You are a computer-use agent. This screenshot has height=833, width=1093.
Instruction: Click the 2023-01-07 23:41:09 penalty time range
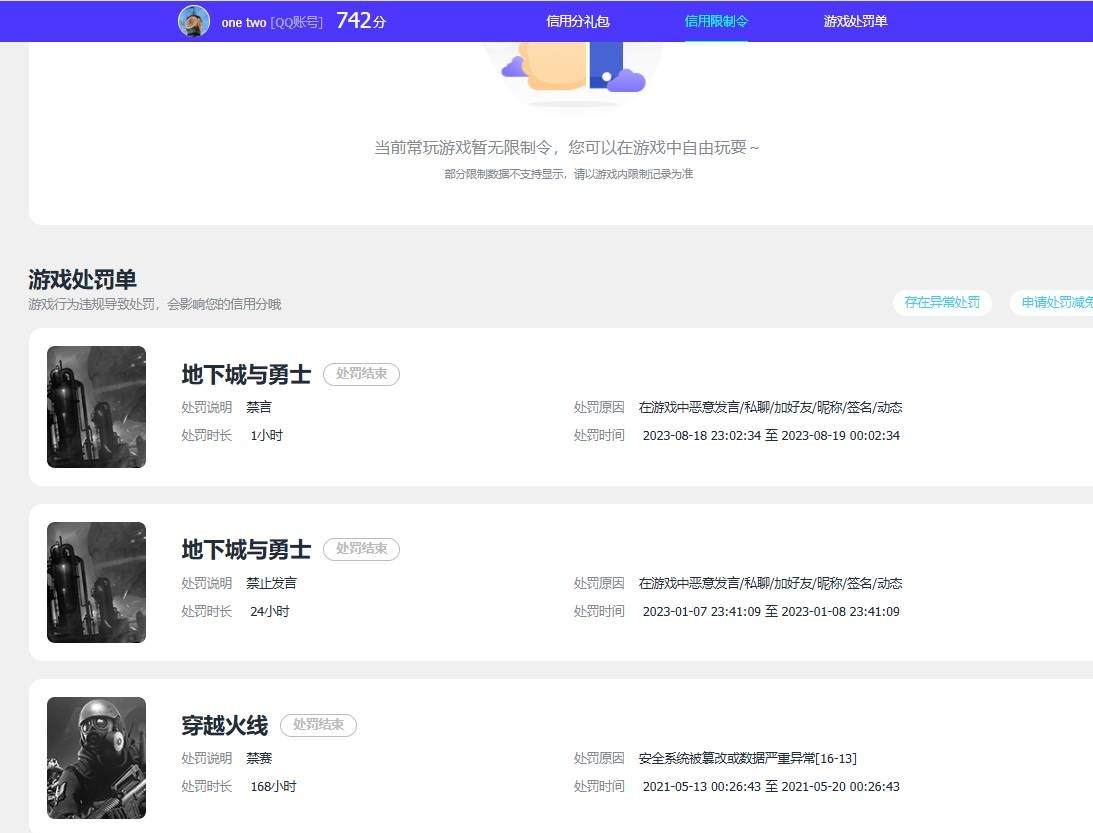(x=771, y=611)
